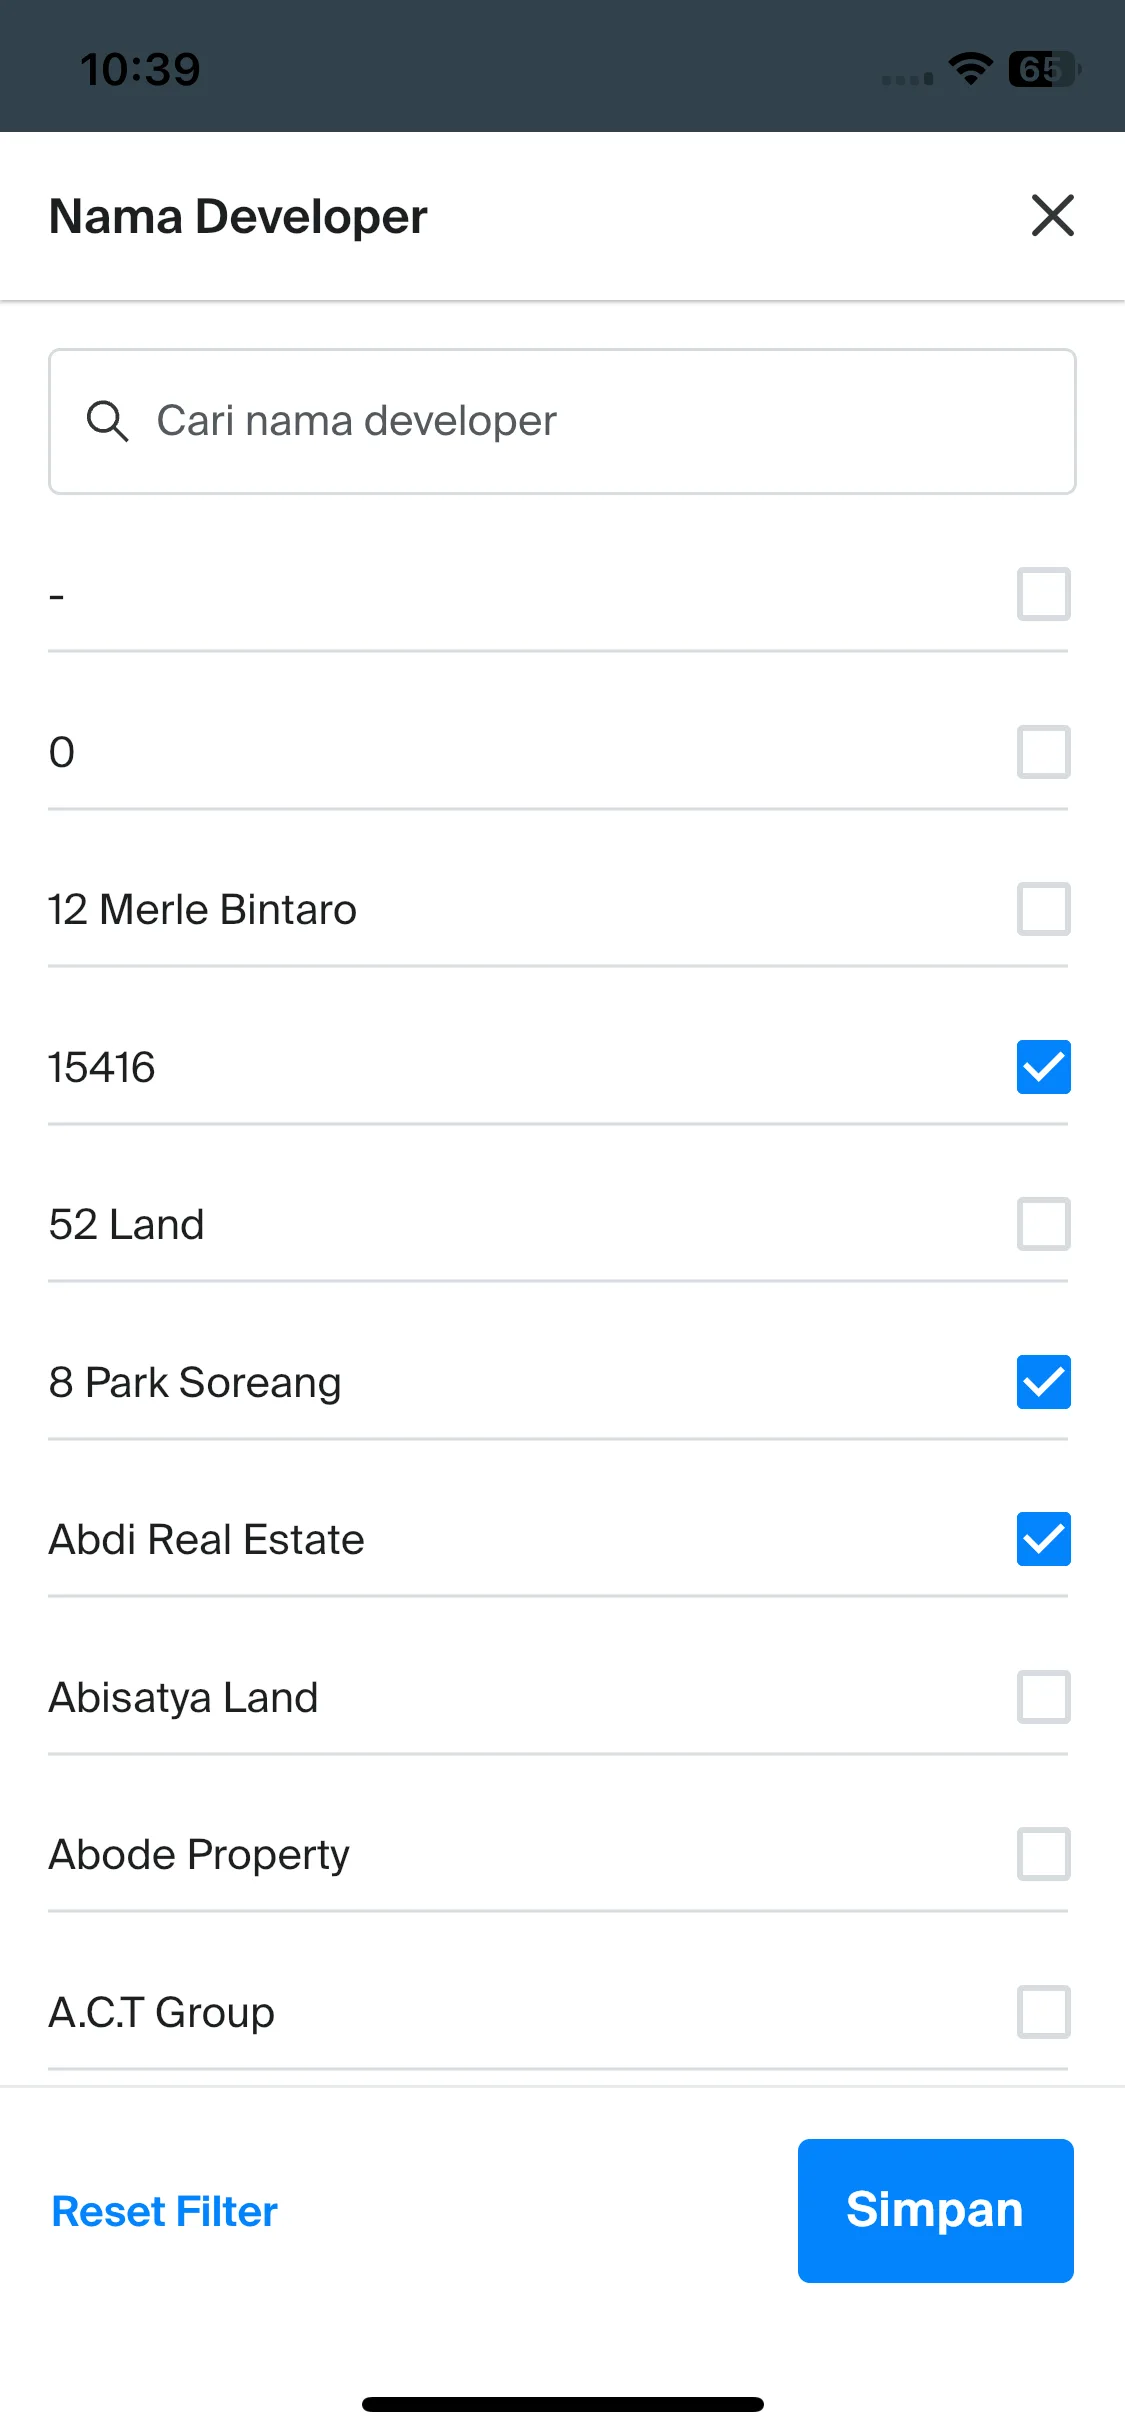Check the dash "-" developer checkbox
1125x2436 pixels.
pyautogui.click(x=1043, y=594)
